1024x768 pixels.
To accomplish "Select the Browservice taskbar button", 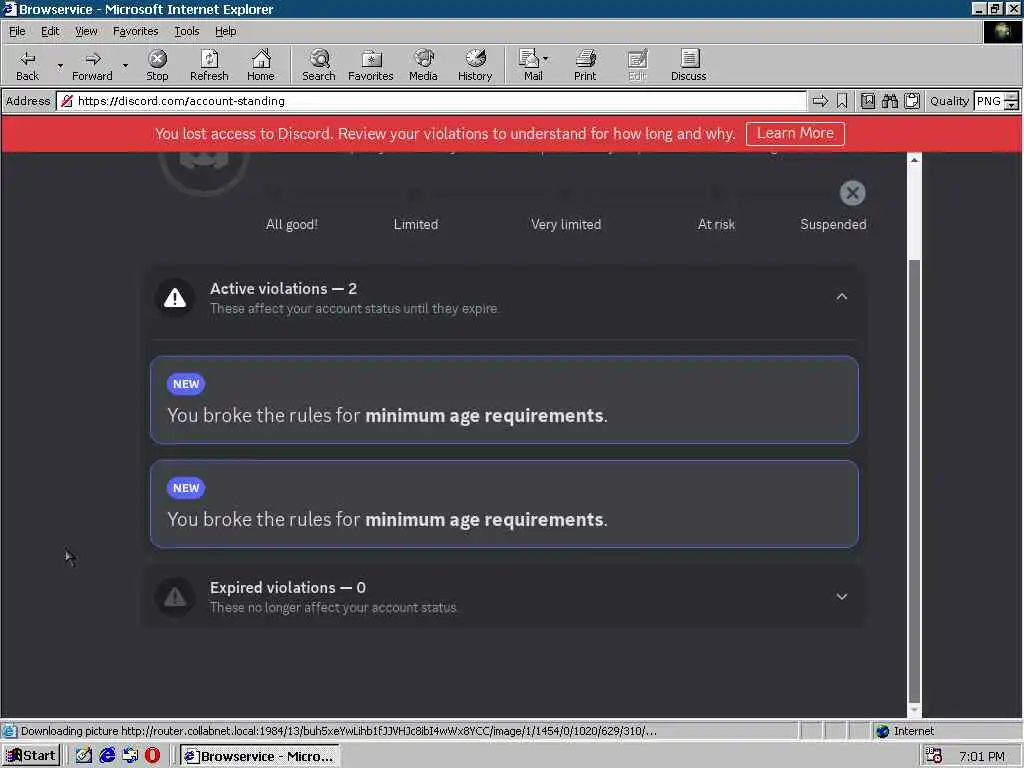I will [260, 756].
